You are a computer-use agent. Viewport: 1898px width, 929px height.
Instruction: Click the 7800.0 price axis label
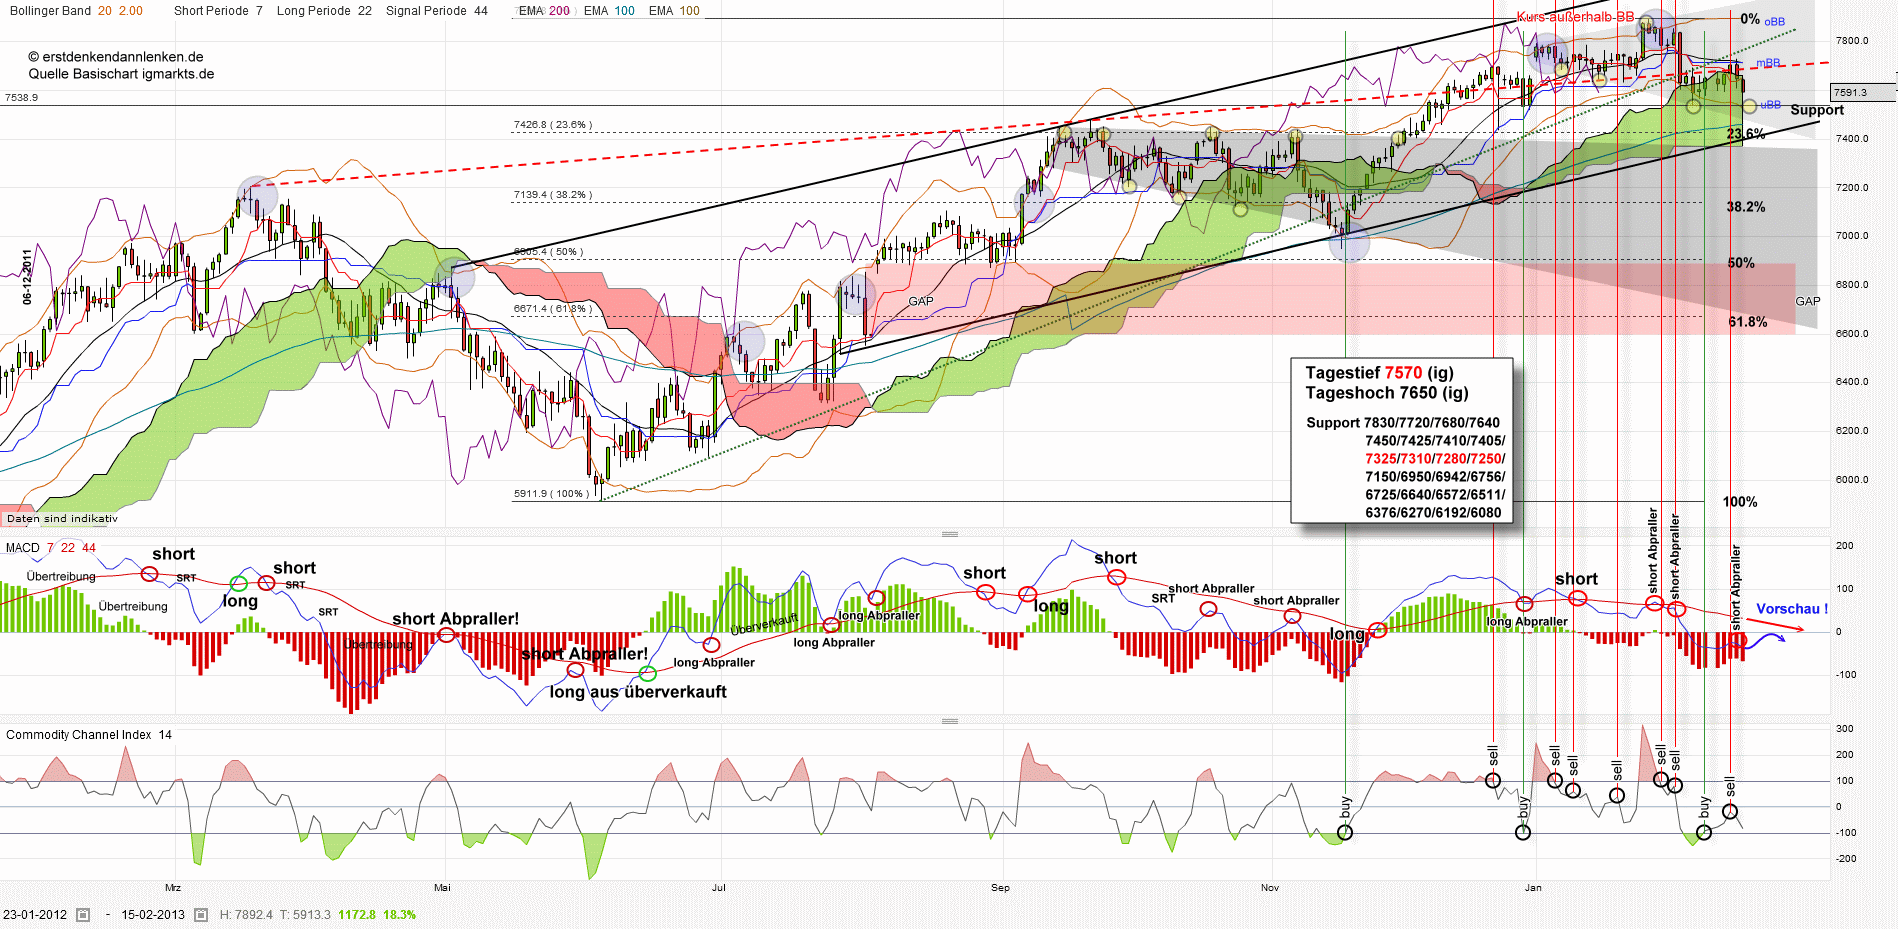(x=1852, y=41)
